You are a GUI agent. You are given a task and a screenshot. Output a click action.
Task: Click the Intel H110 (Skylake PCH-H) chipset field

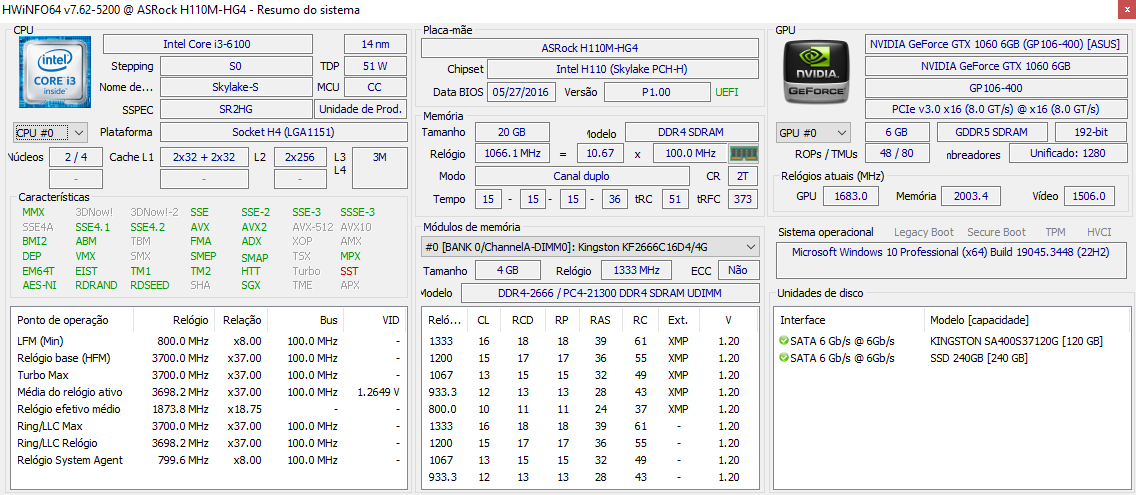[623, 70]
